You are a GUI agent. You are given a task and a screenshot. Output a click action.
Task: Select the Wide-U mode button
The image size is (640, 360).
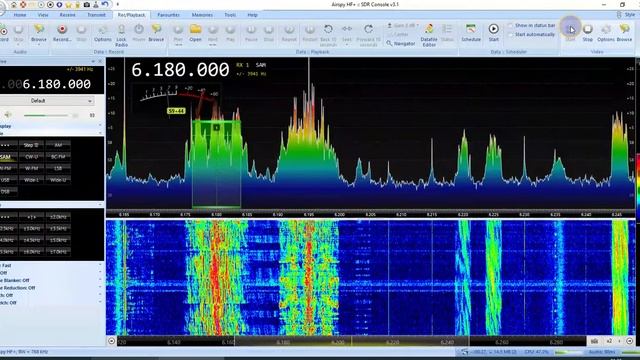(58, 180)
